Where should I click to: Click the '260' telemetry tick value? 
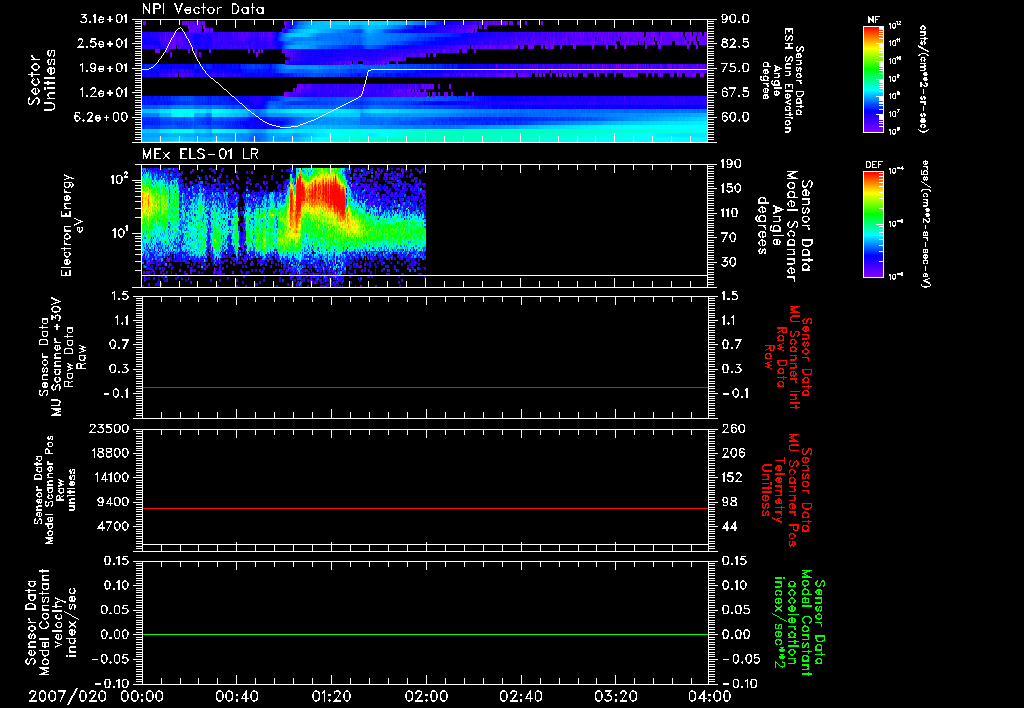point(733,428)
